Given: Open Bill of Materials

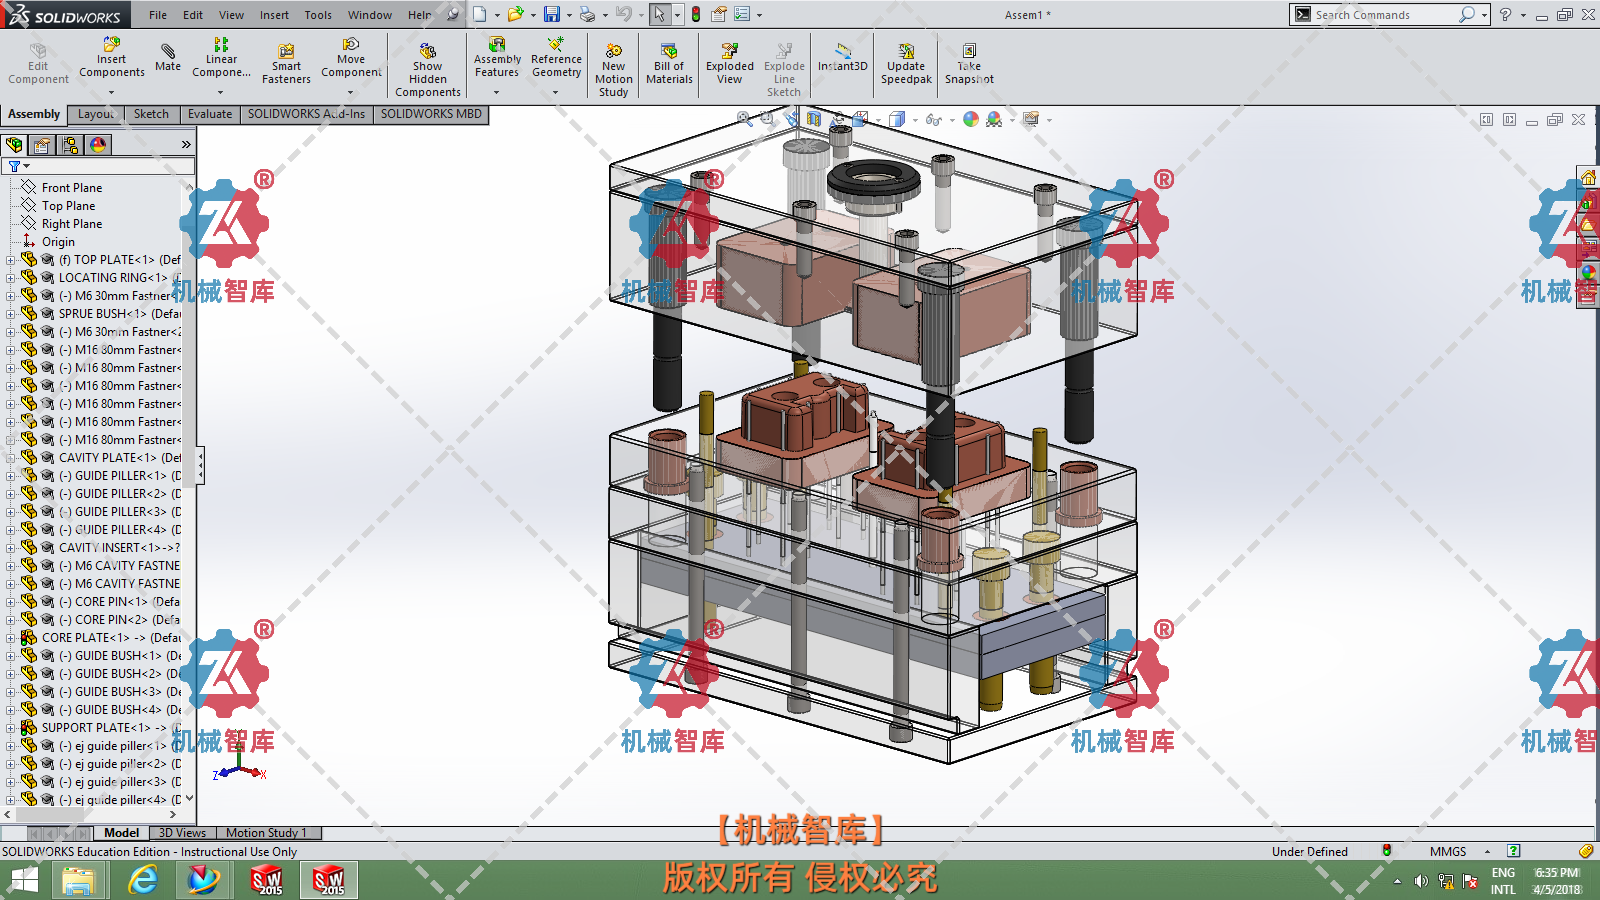Looking at the screenshot, I should click(669, 64).
